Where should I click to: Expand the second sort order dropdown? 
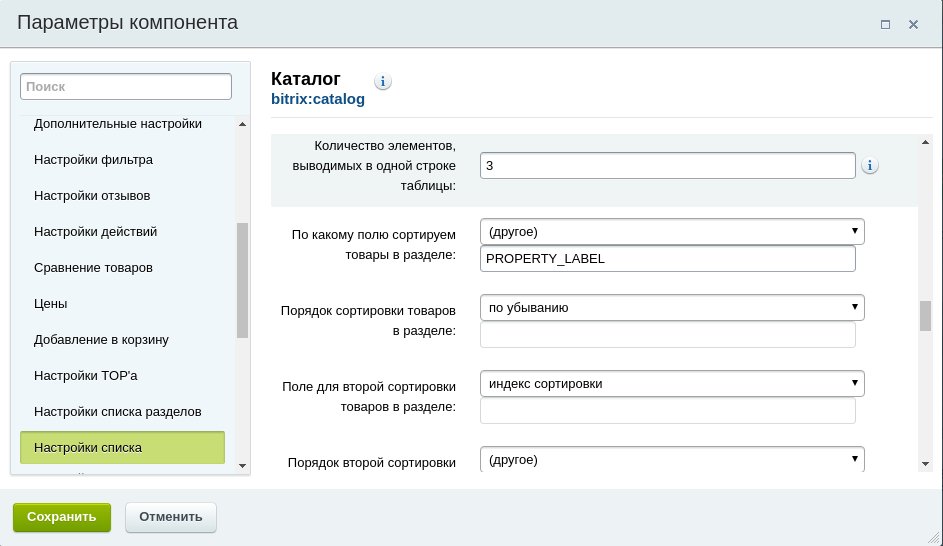672,459
